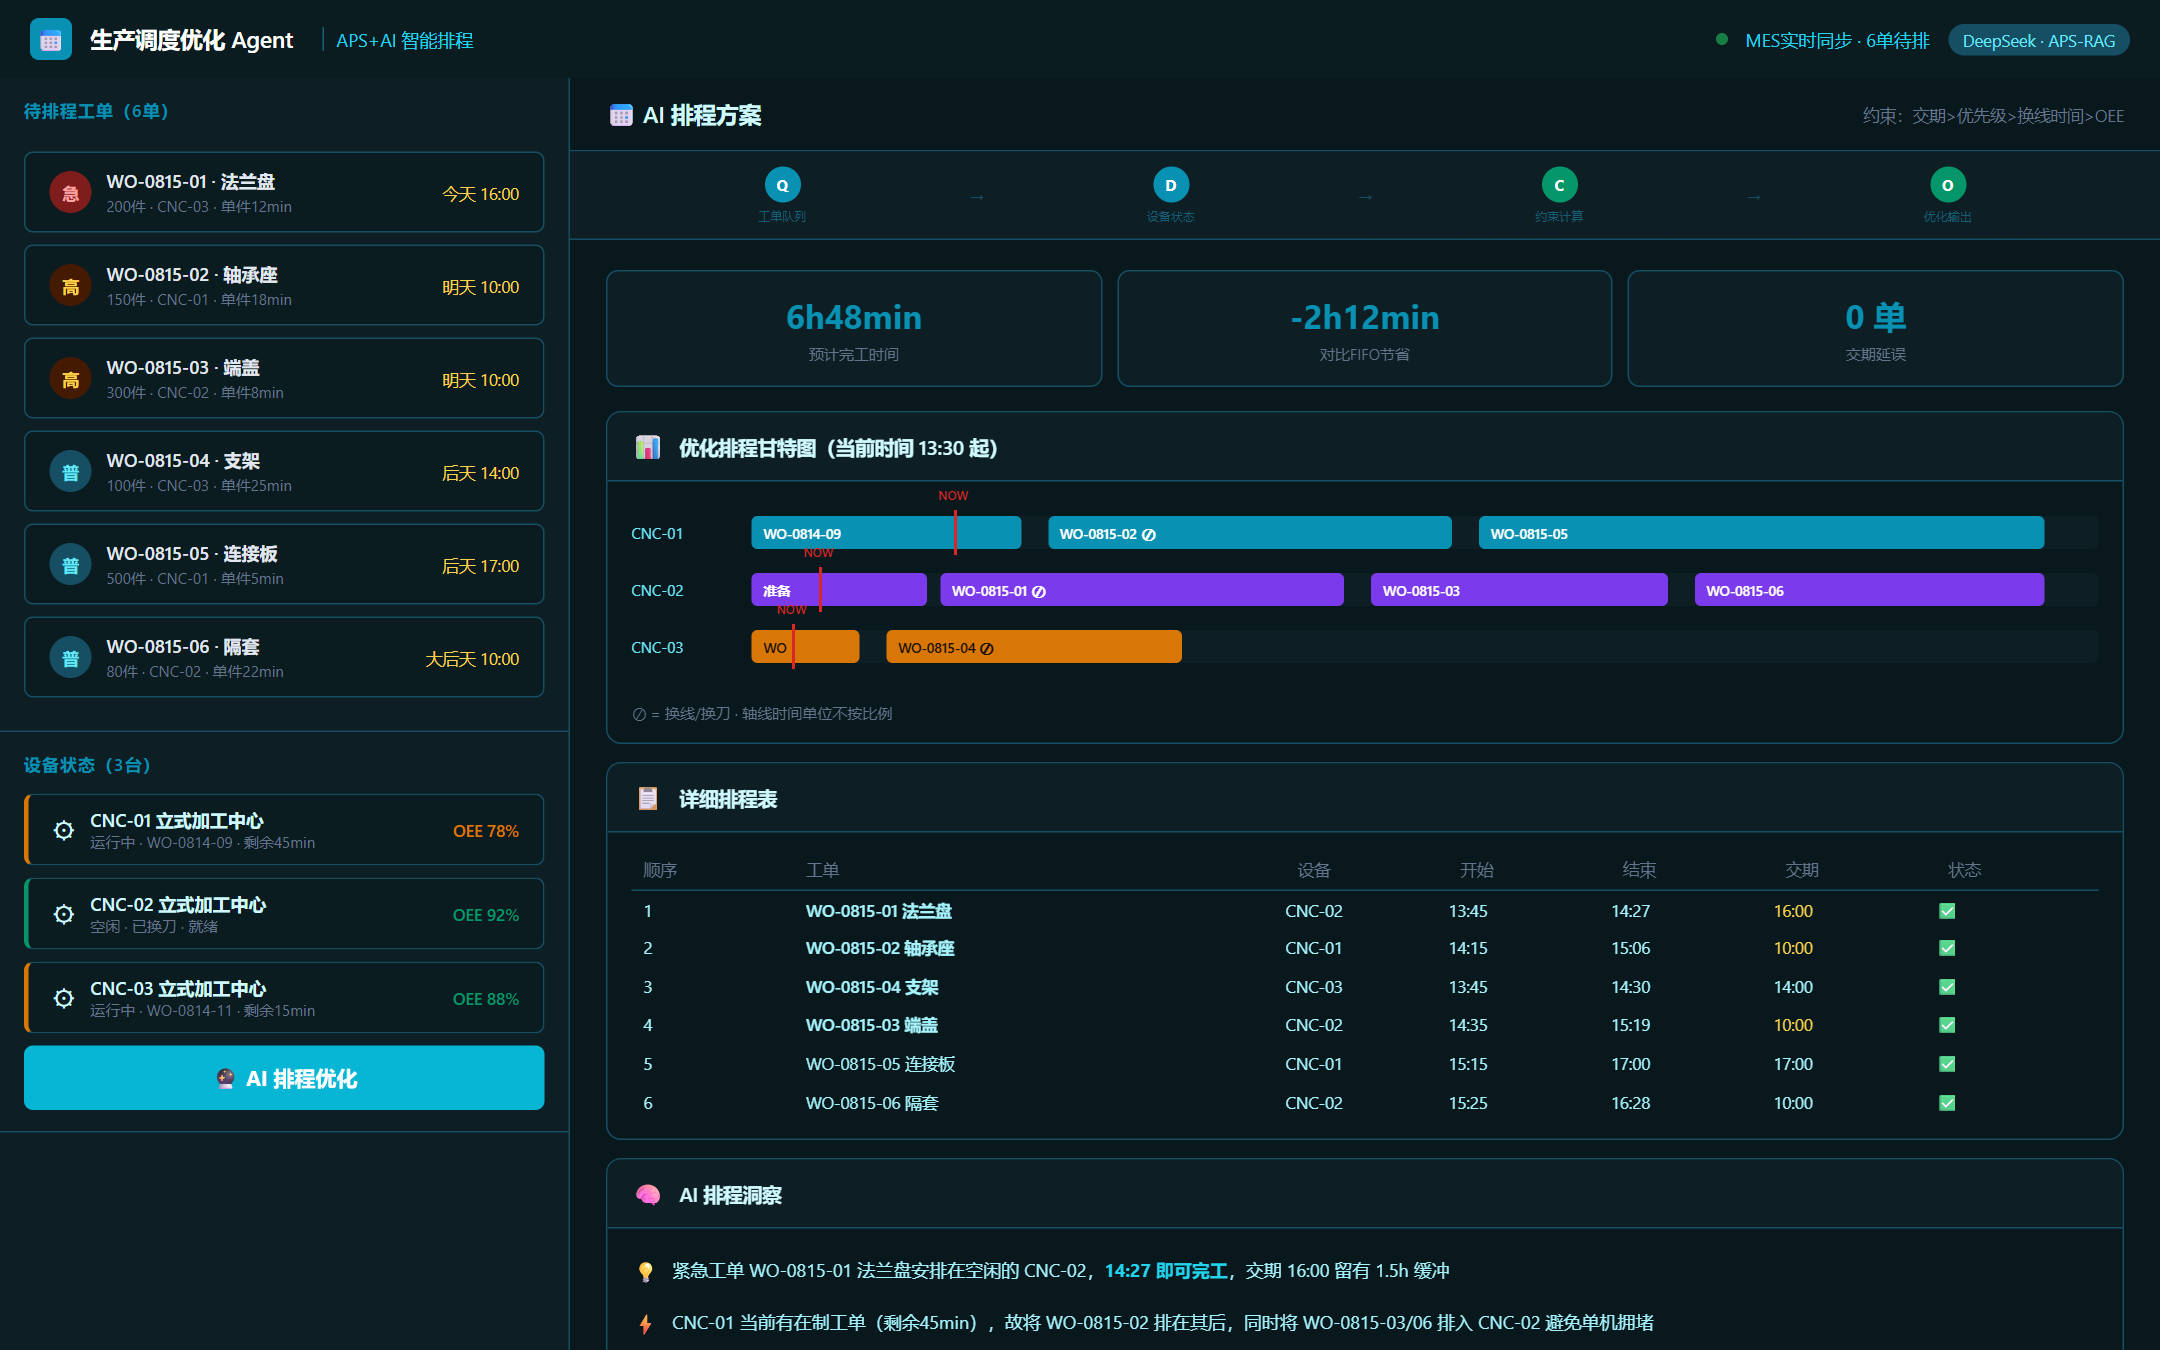
Task: Click the gear icon of CNC-03 立式加工中心
Action: (x=64, y=998)
